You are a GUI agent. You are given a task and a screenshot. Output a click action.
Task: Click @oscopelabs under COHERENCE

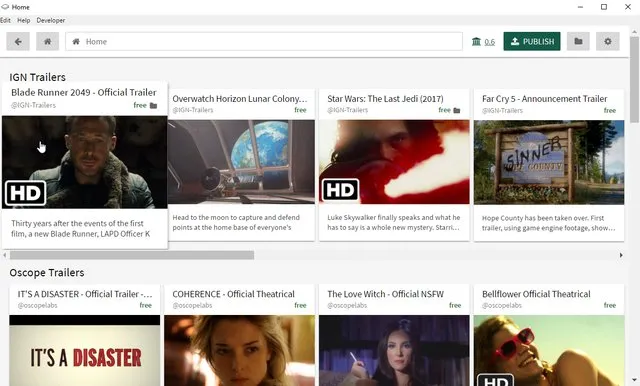[x=192, y=306]
